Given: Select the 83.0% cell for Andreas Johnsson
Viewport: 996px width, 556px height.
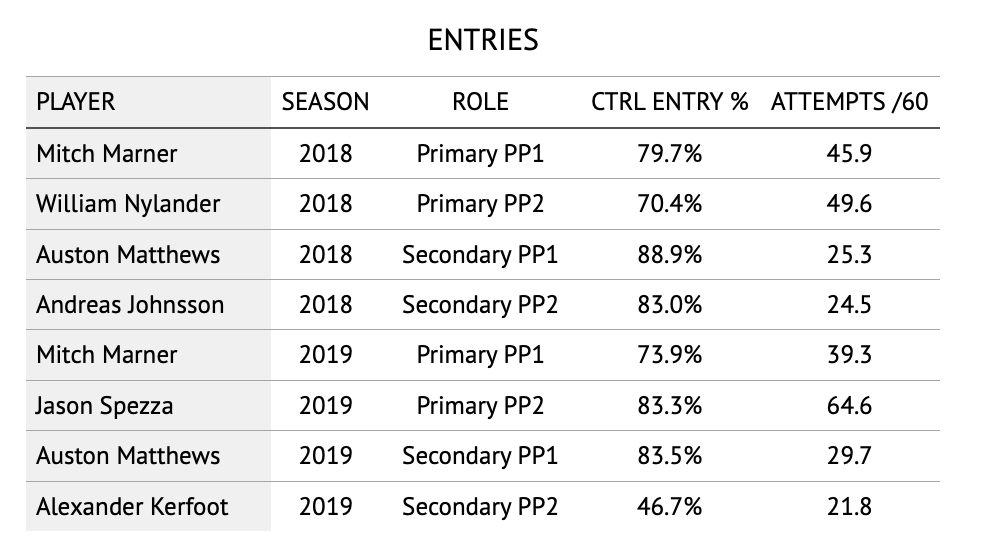Looking at the screenshot, I should click(670, 304).
